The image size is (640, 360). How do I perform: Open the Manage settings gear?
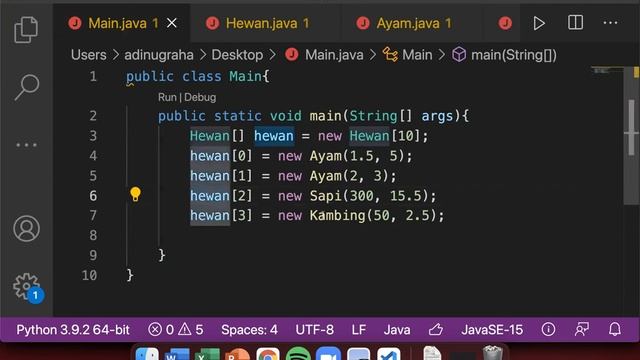point(28,287)
